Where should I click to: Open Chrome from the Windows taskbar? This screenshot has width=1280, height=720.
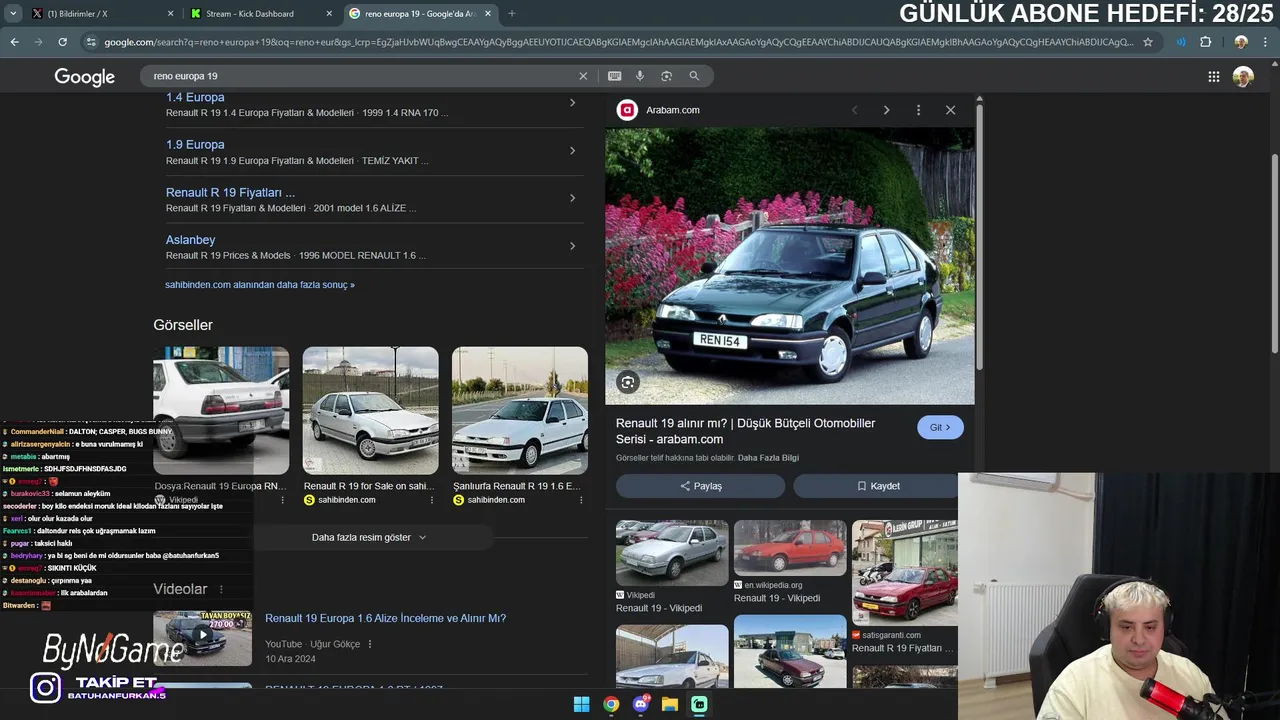coord(611,704)
